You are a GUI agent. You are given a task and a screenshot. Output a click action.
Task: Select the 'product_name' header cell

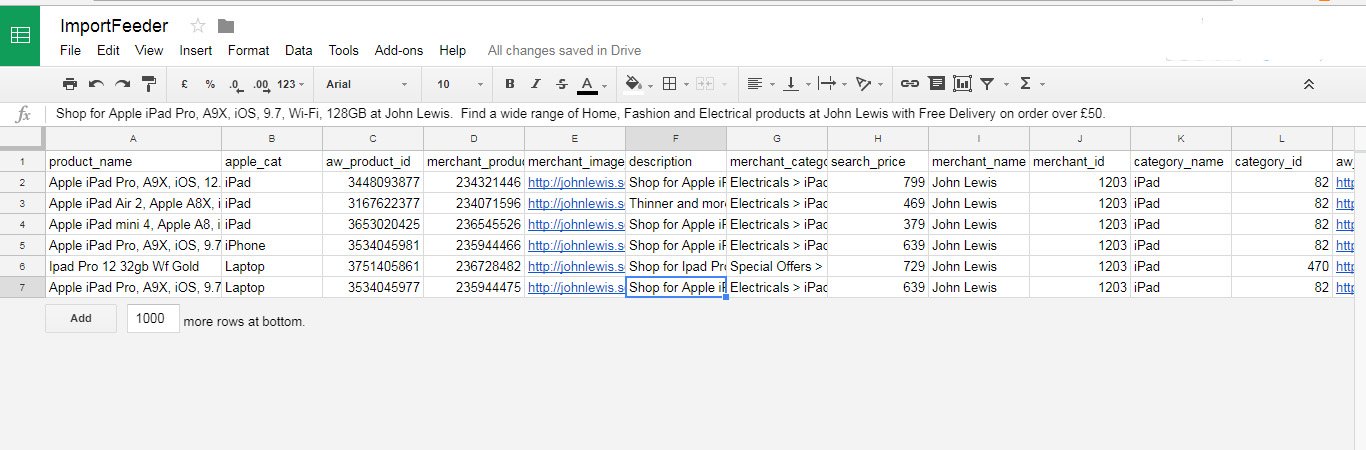point(133,161)
